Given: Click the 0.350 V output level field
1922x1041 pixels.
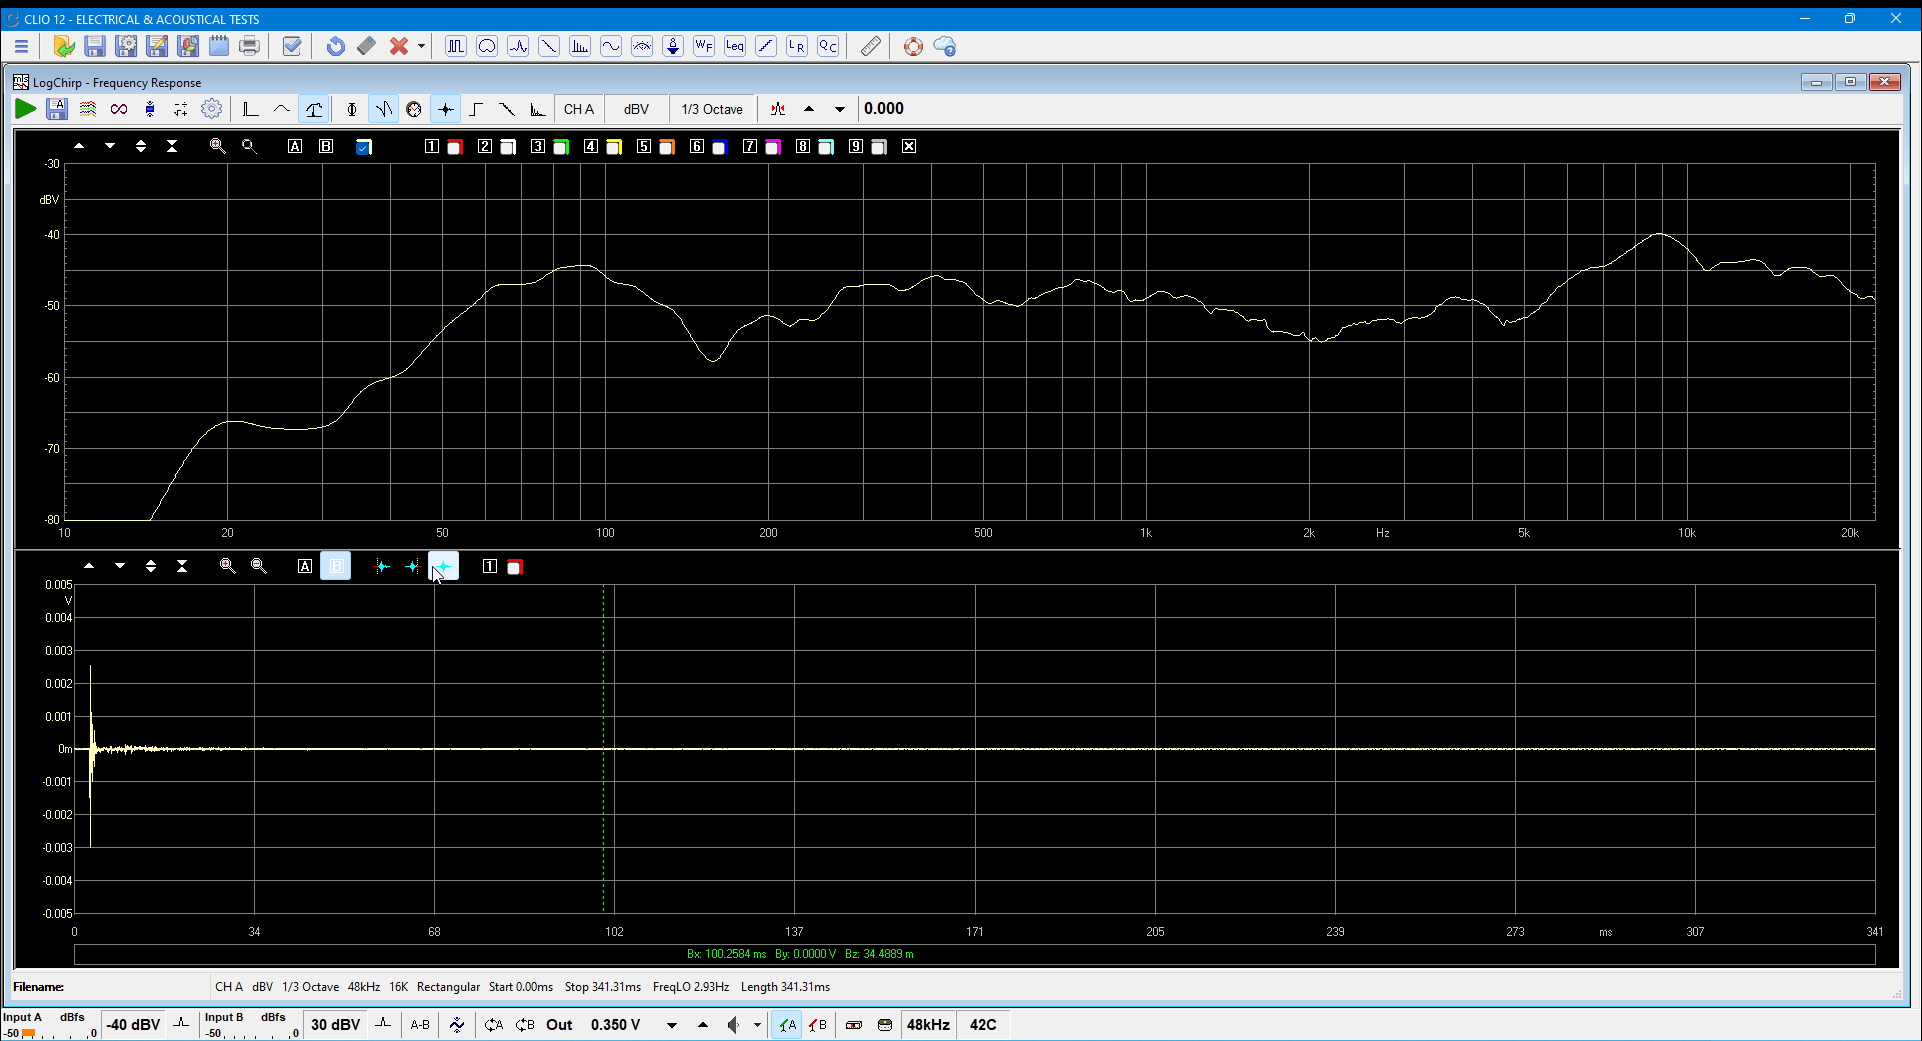Looking at the screenshot, I should pos(615,1025).
